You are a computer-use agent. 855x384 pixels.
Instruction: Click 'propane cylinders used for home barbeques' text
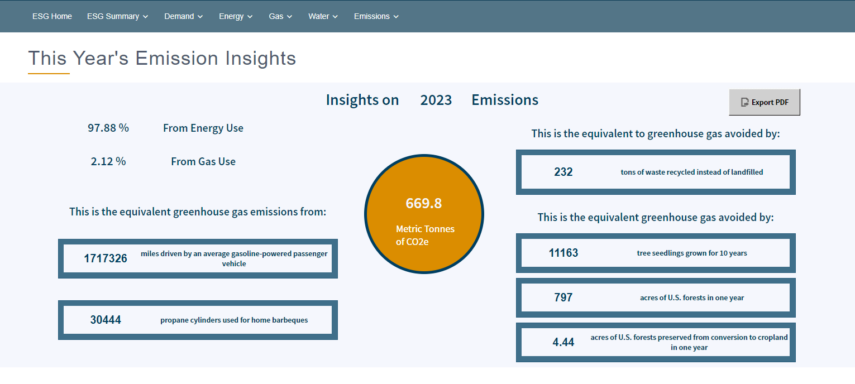click(234, 320)
